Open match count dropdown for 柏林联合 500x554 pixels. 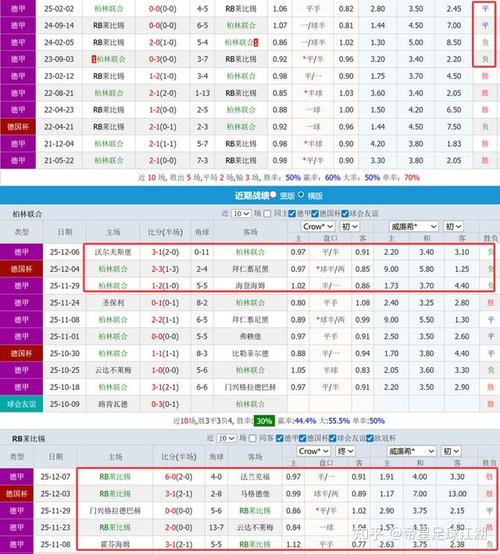click(241, 214)
